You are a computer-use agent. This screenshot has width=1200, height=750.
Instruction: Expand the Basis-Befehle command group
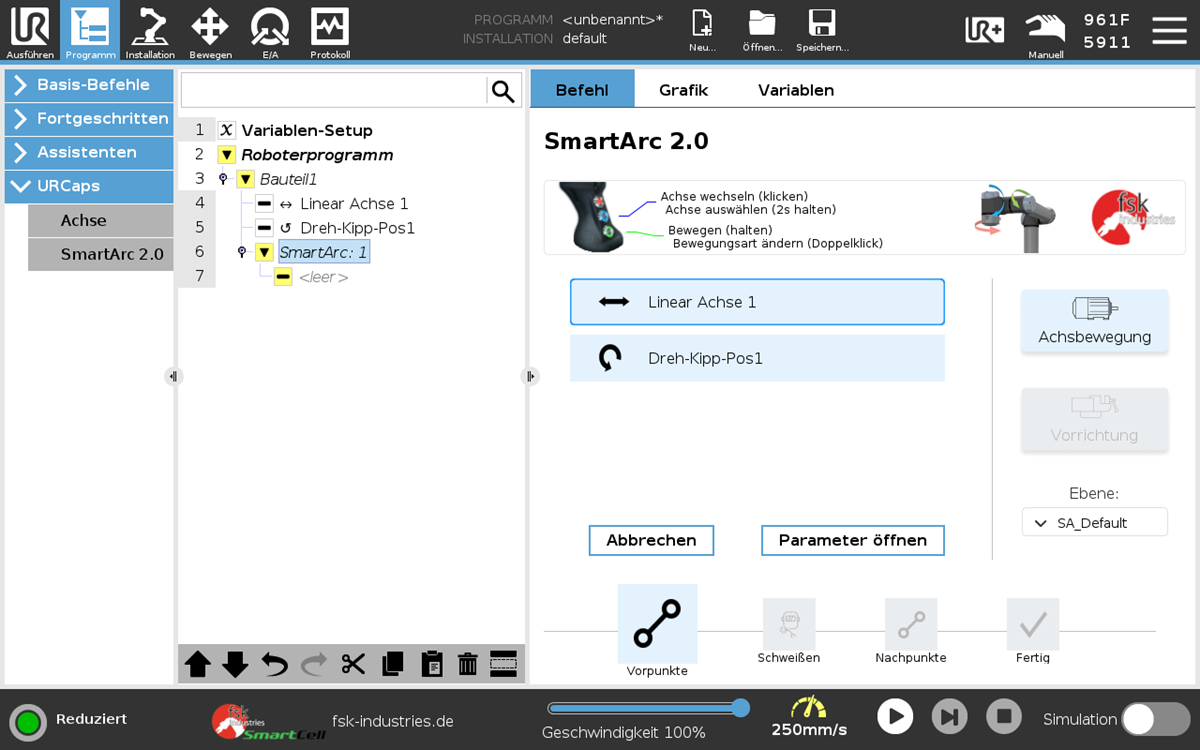coord(89,85)
